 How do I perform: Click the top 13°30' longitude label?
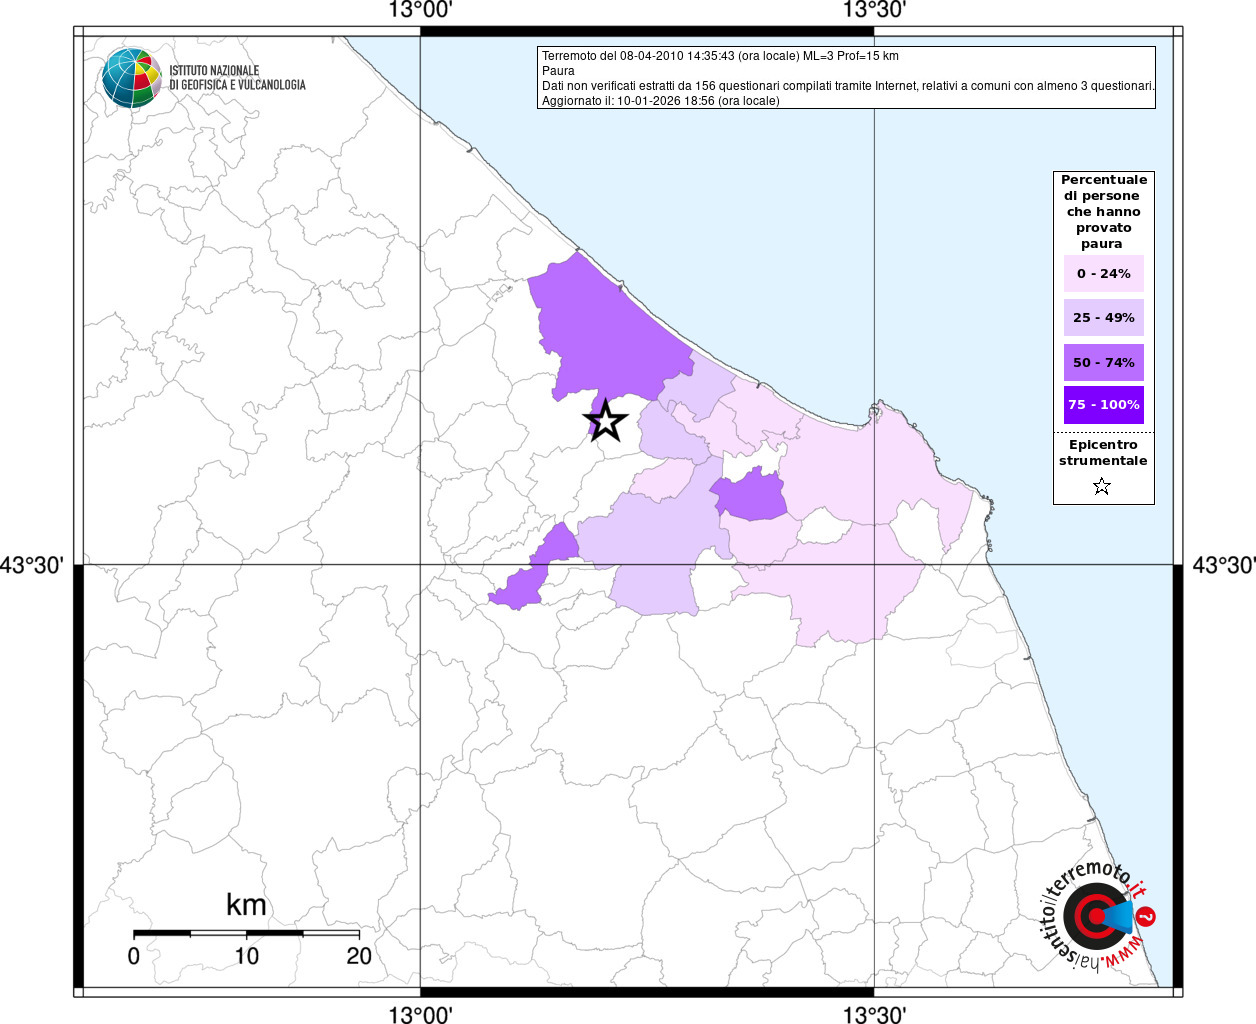coord(874,11)
